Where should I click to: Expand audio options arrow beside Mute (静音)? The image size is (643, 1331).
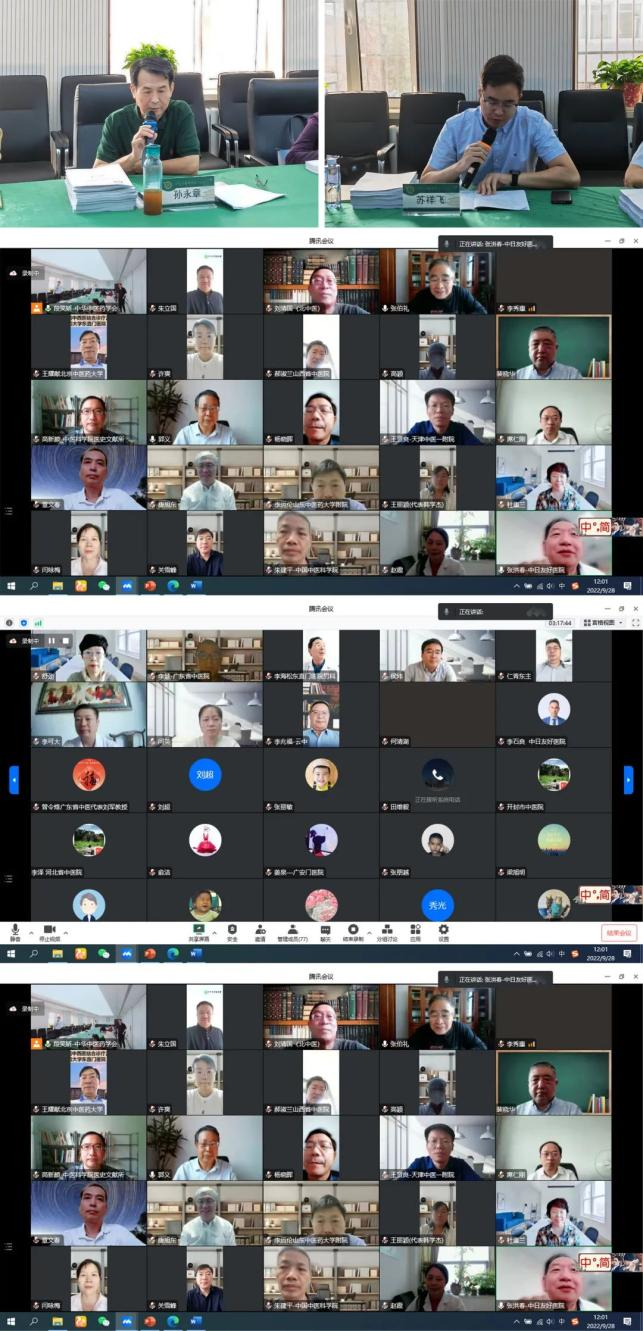(29, 930)
